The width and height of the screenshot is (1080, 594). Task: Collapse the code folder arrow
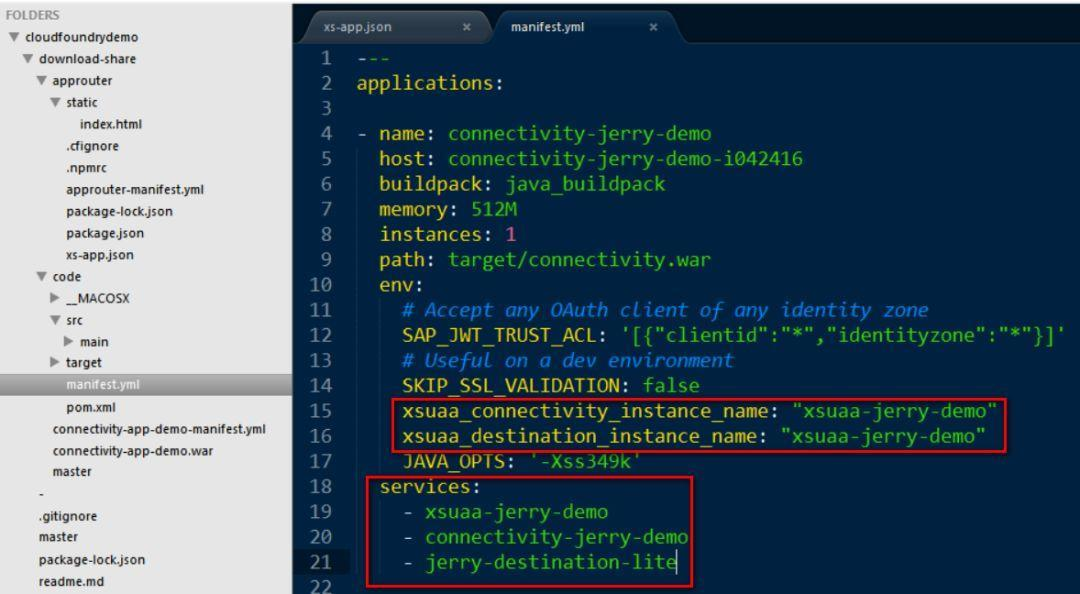[x=41, y=276]
